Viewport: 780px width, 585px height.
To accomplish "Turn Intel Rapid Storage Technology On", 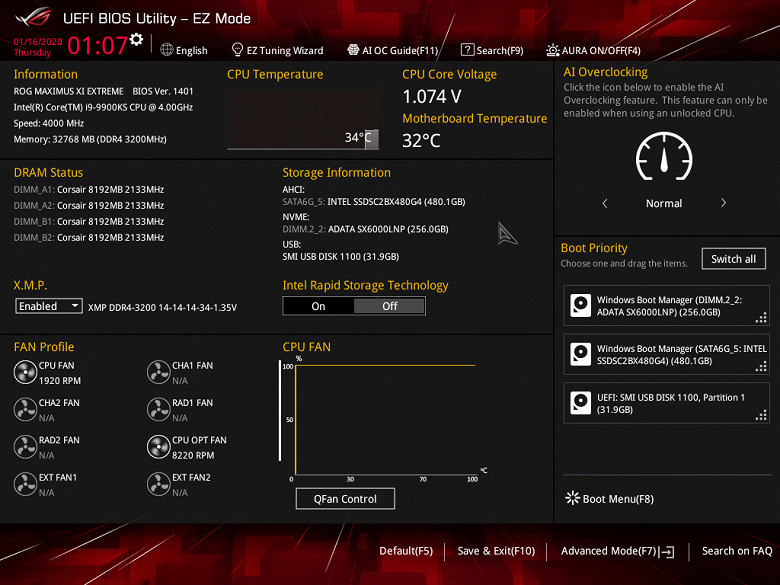I will tap(318, 306).
